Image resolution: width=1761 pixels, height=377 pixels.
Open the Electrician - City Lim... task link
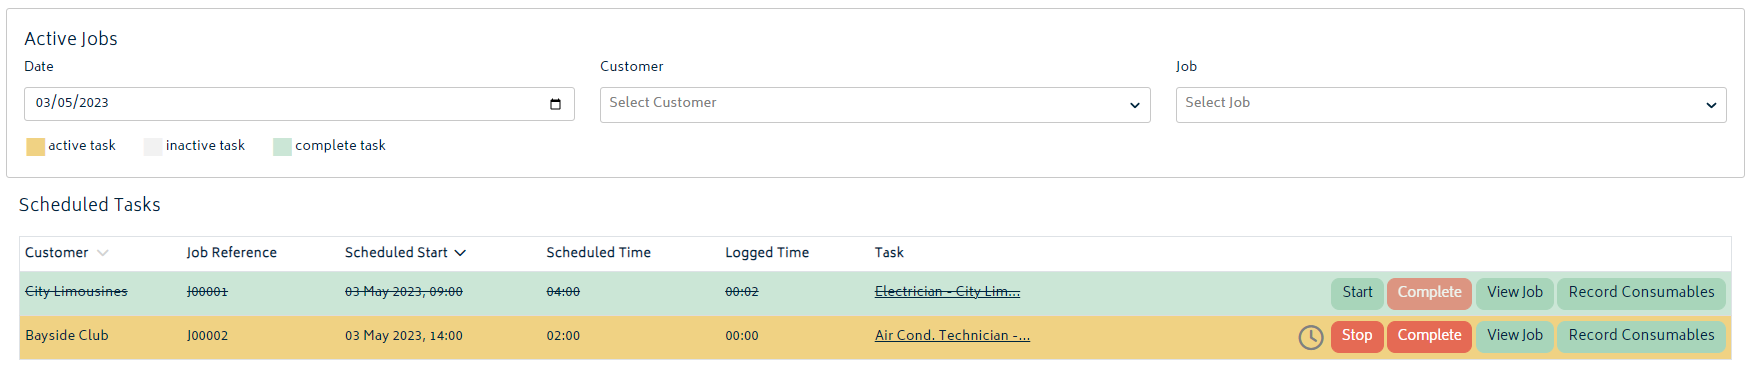(x=947, y=292)
